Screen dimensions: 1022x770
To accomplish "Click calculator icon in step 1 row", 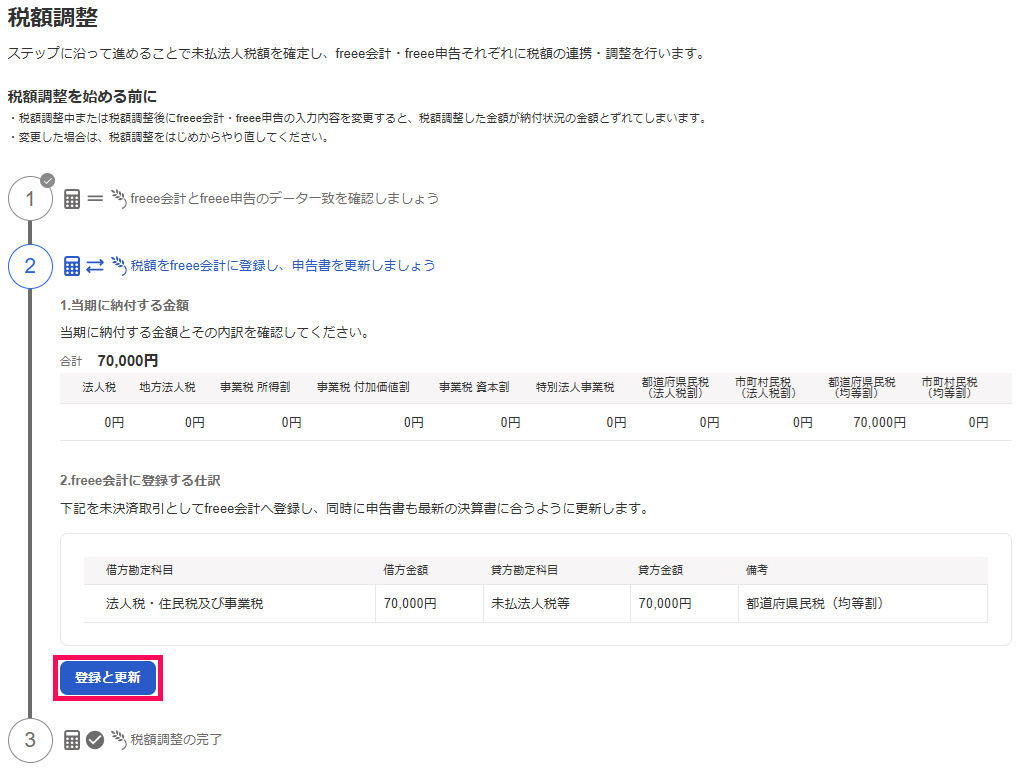I will 72,199.
